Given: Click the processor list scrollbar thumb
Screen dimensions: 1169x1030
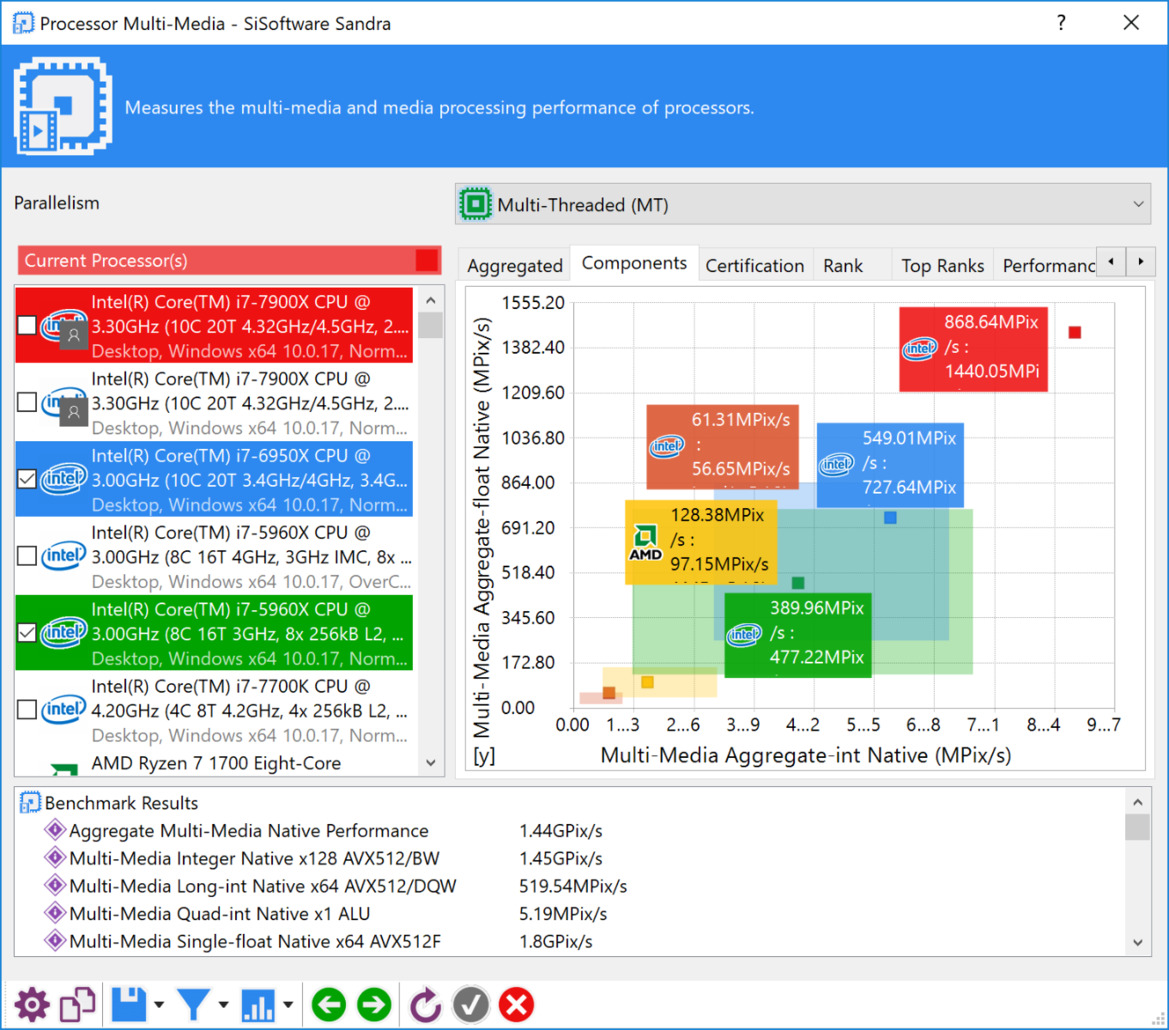Looking at the screenshot, I should [x=430, y=326].
